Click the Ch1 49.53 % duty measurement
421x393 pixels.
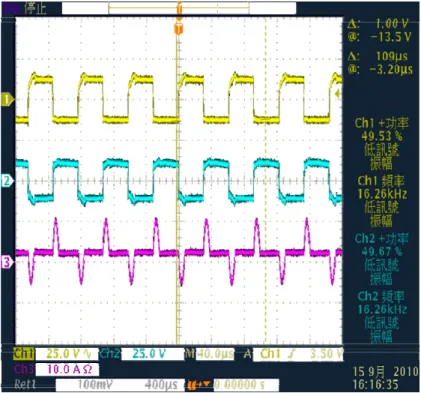pyautogui.click(x=382, y=136)
